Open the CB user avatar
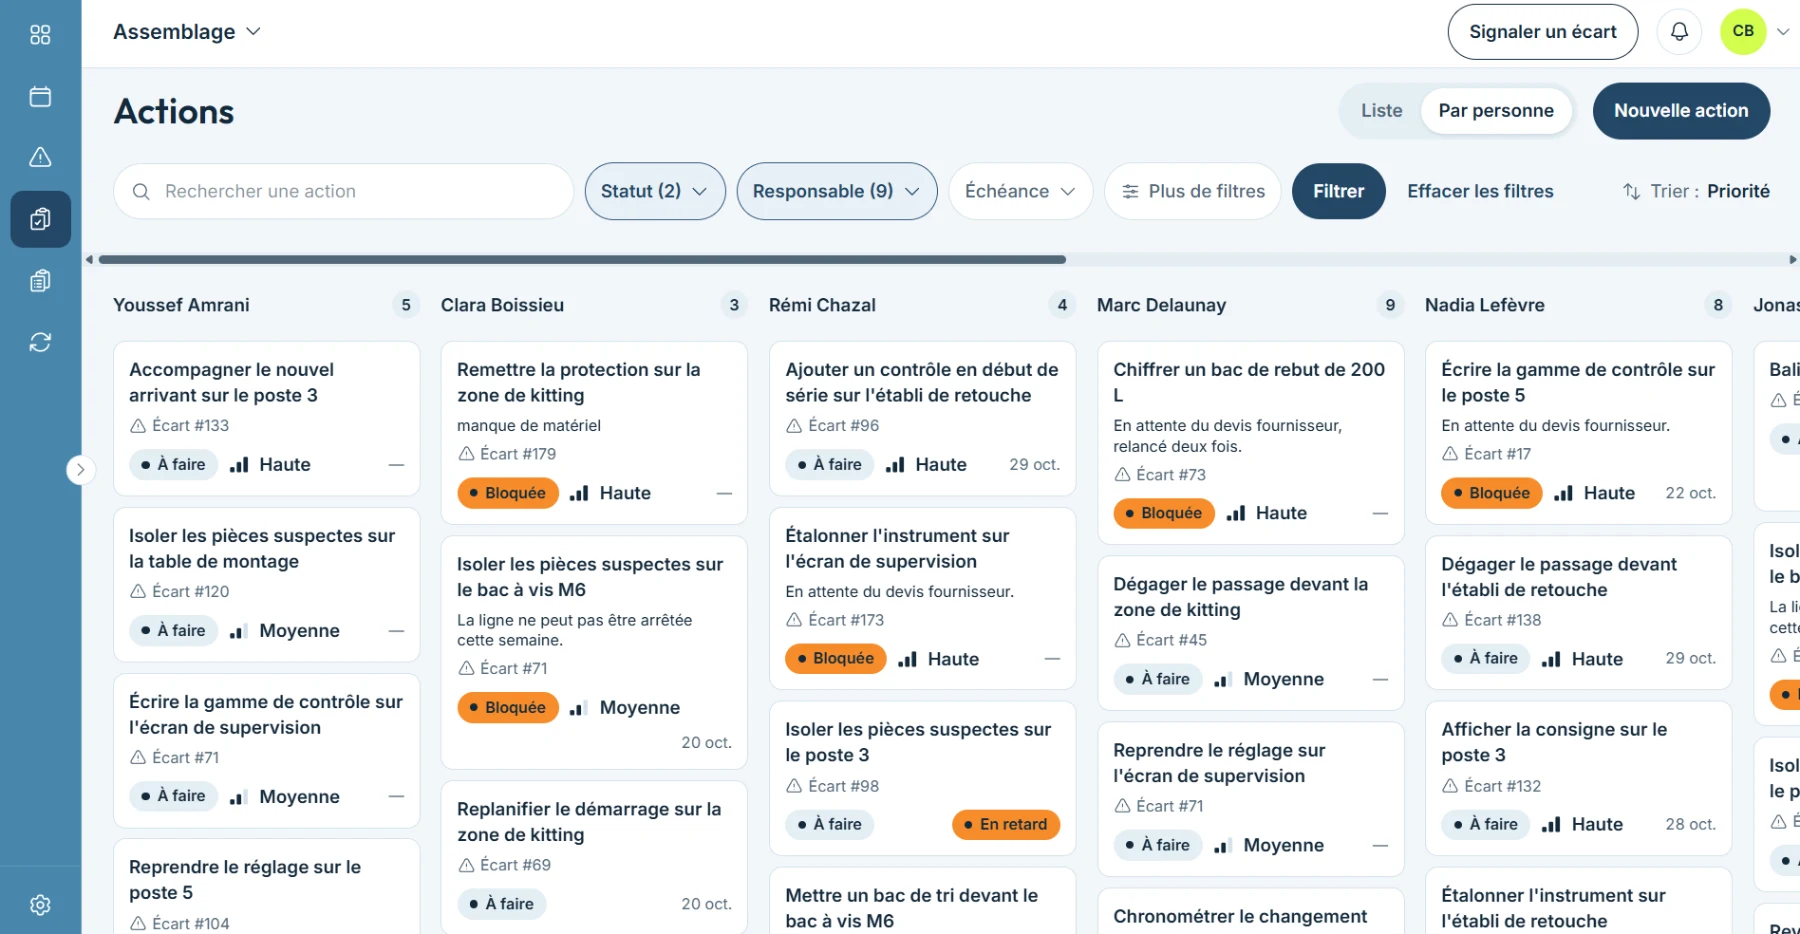Image resolution: width=1800 pixels, height=934 pixels. click(x=1743, y=31)
